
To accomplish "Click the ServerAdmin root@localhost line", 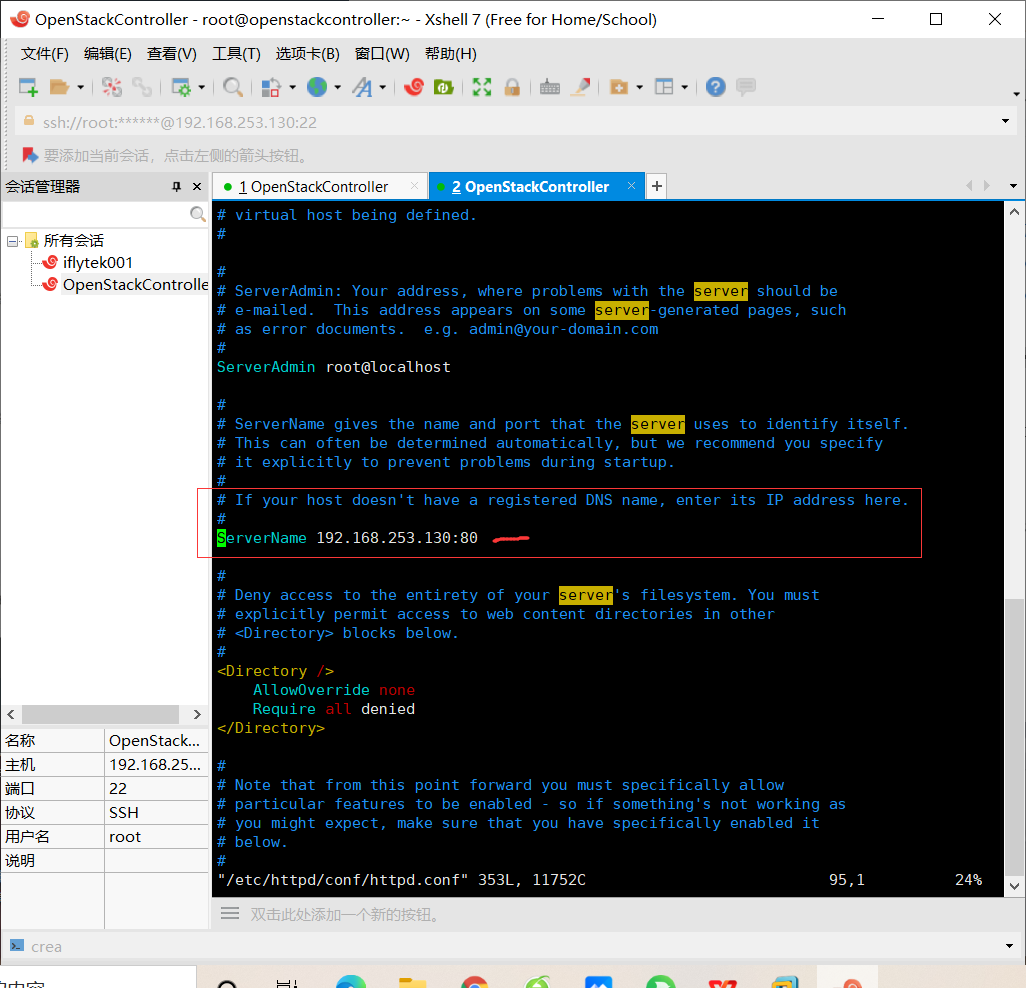I will click(x=334, y=367).
